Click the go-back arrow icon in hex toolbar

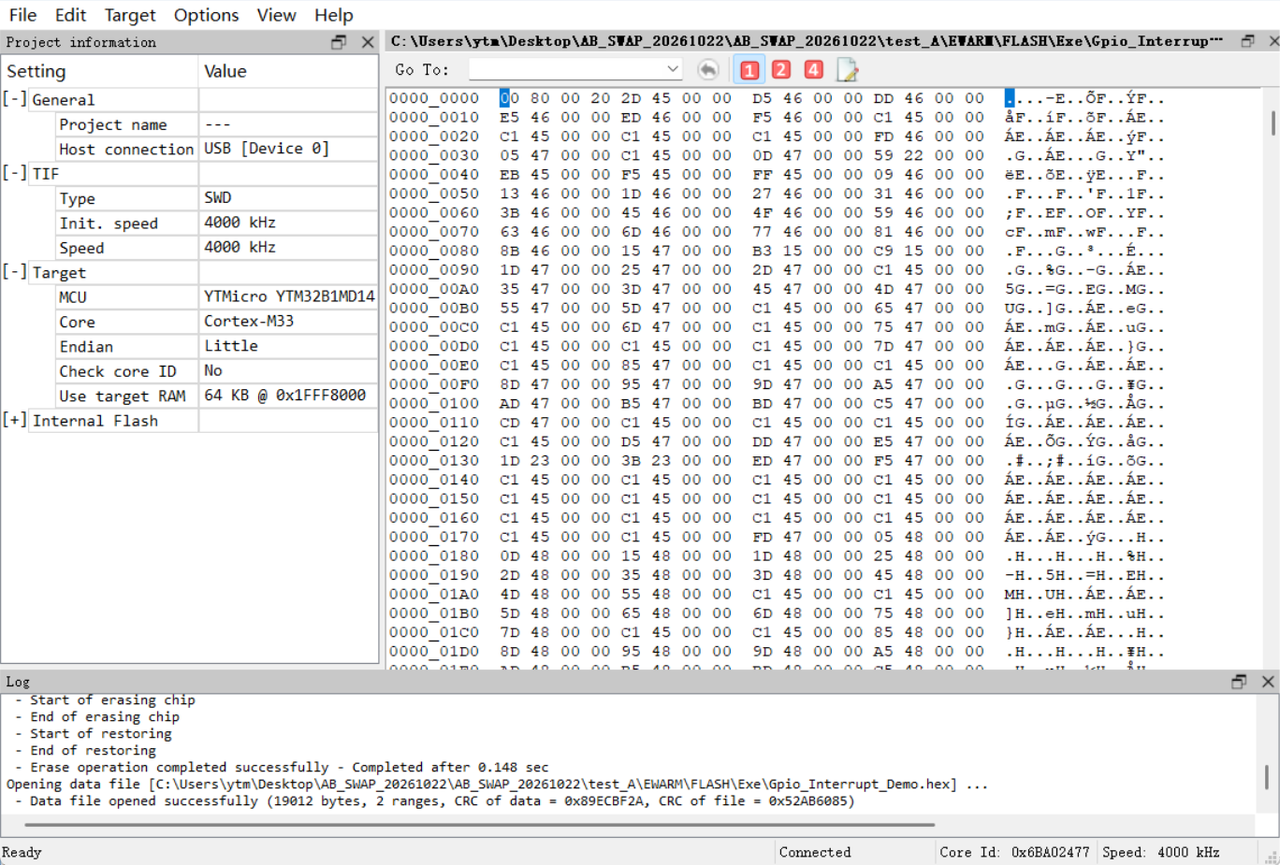(708, 70)
